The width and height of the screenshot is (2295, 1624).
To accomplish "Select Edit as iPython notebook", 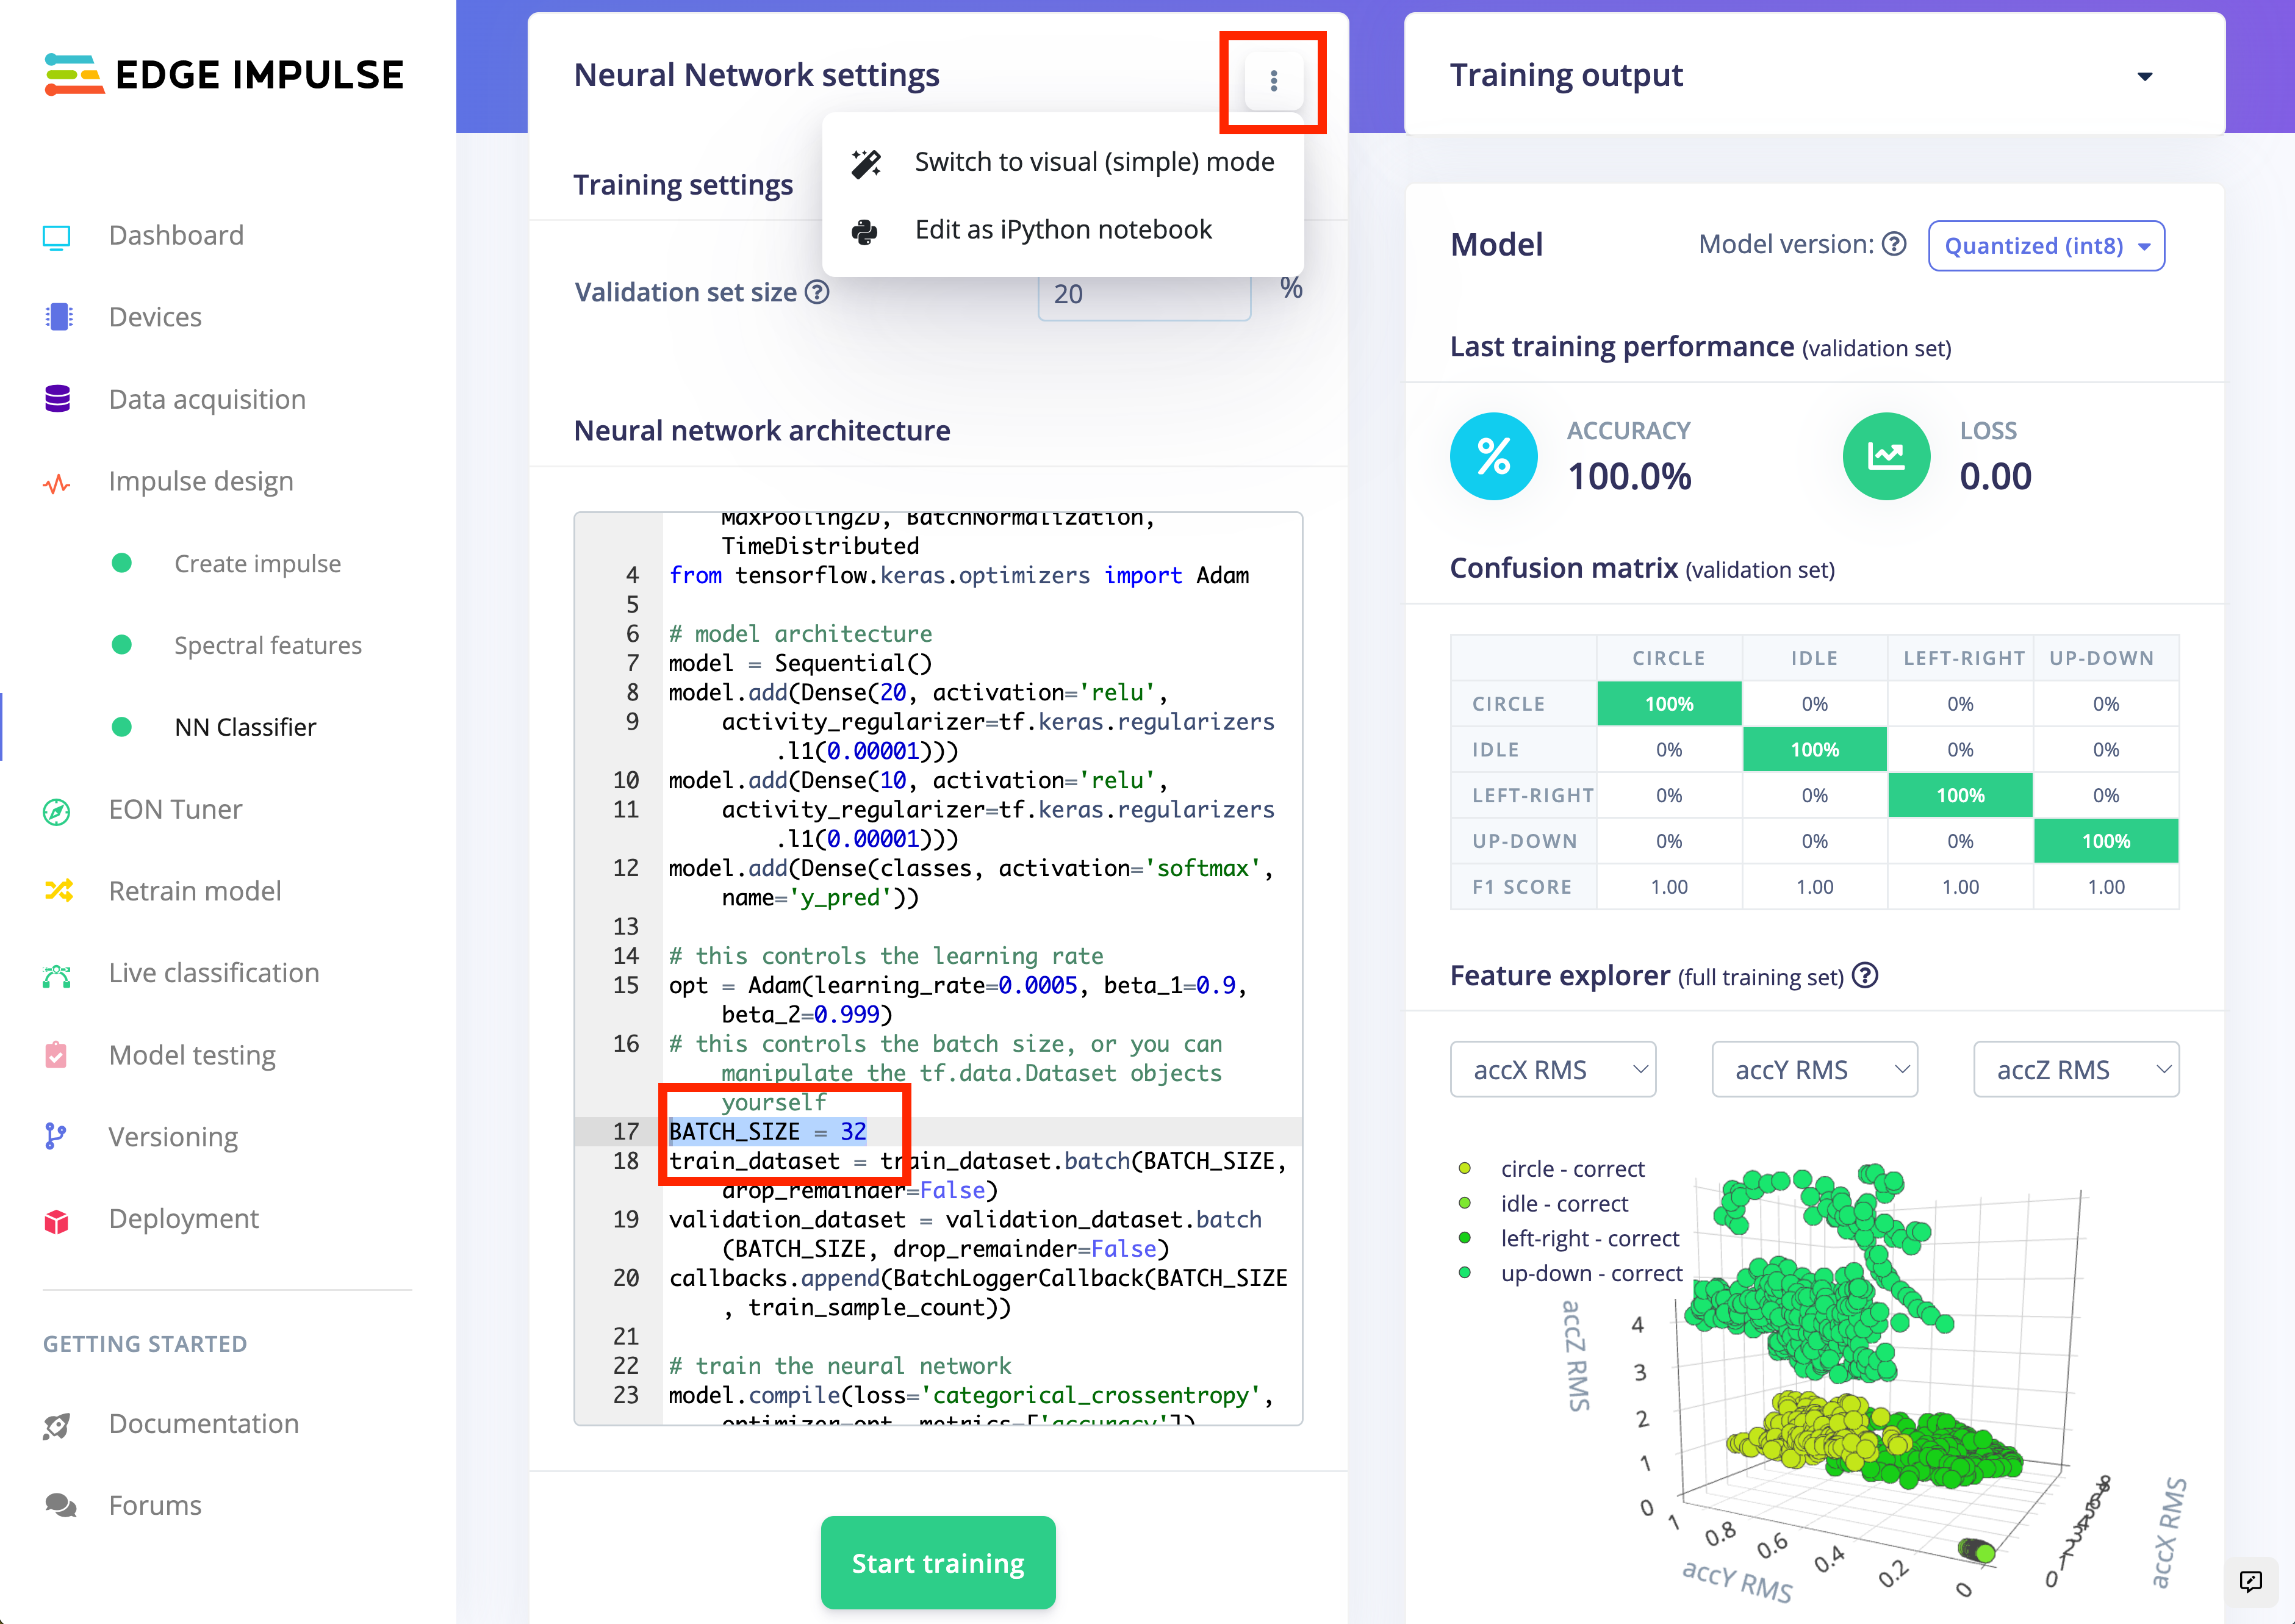I will point(1063,230).
